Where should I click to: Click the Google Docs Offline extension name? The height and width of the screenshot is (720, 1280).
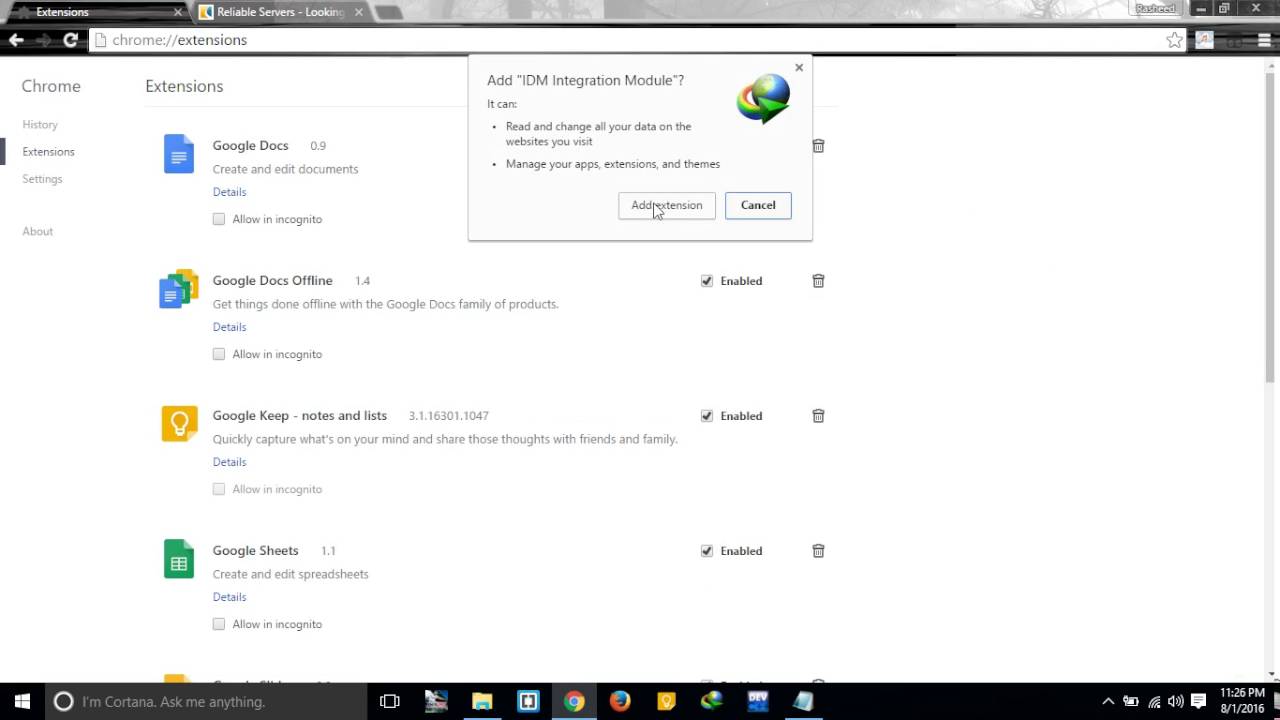pos(272,280)
